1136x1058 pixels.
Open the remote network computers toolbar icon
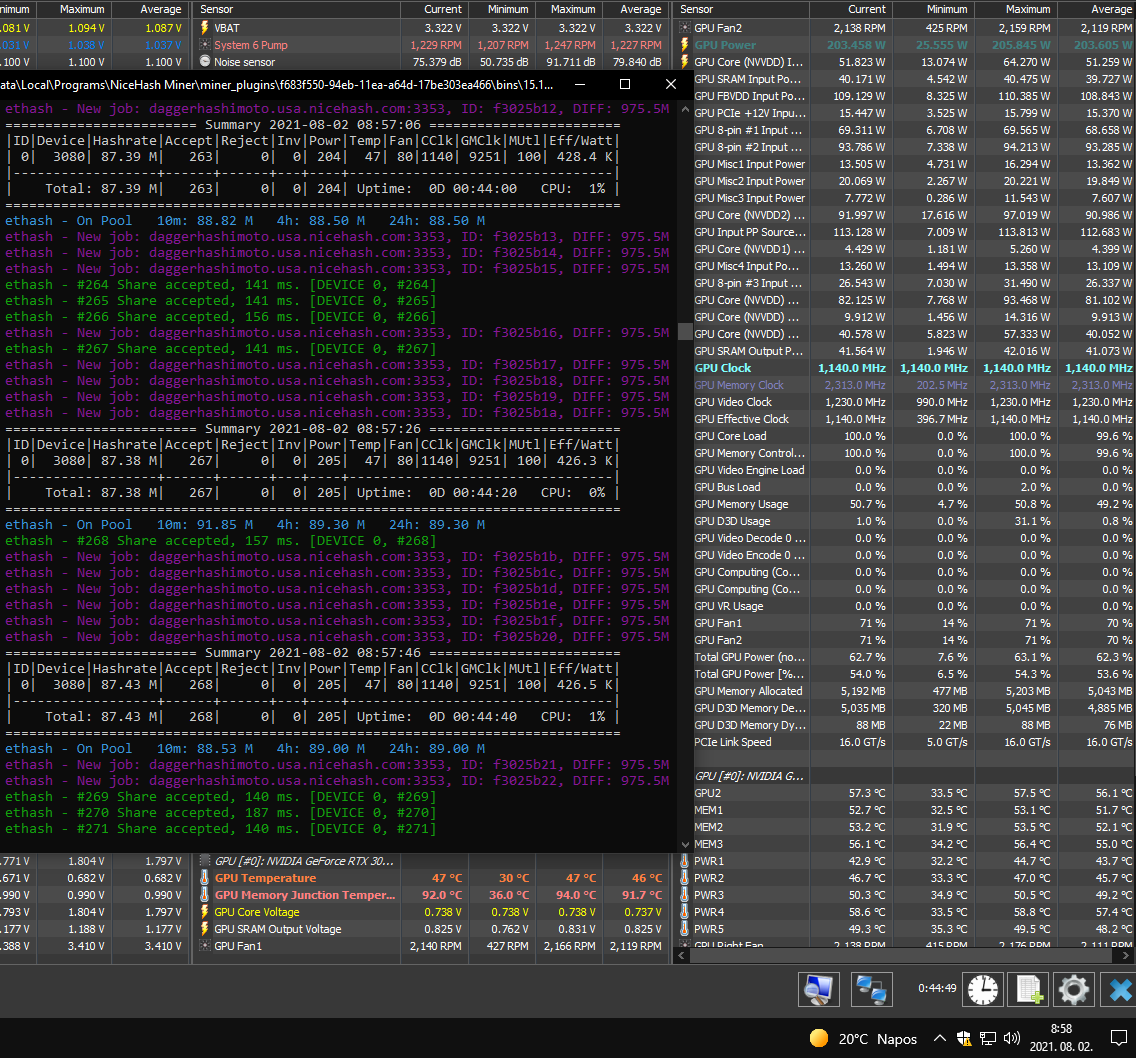point(871,989)
